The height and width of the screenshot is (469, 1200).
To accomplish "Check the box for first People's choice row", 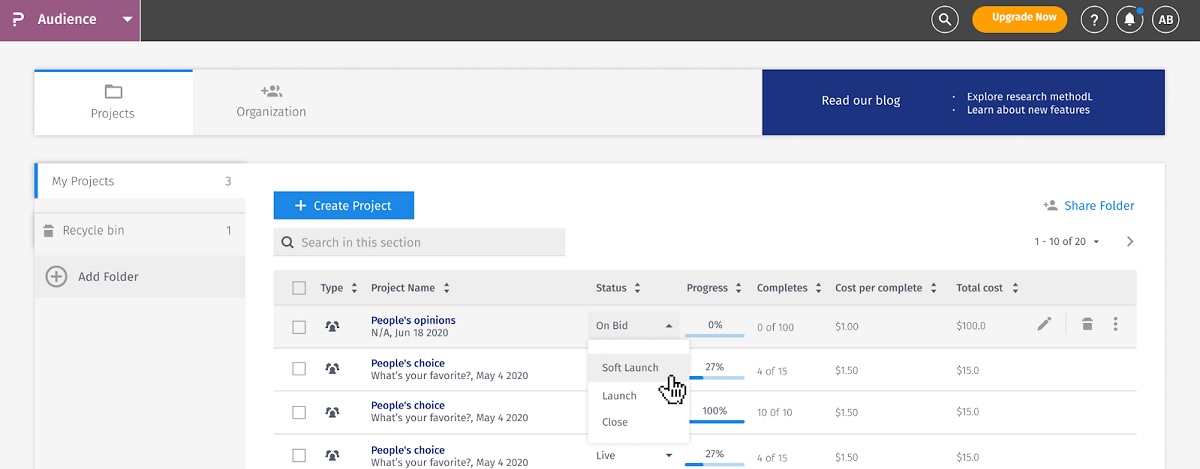I will point(299,369).
